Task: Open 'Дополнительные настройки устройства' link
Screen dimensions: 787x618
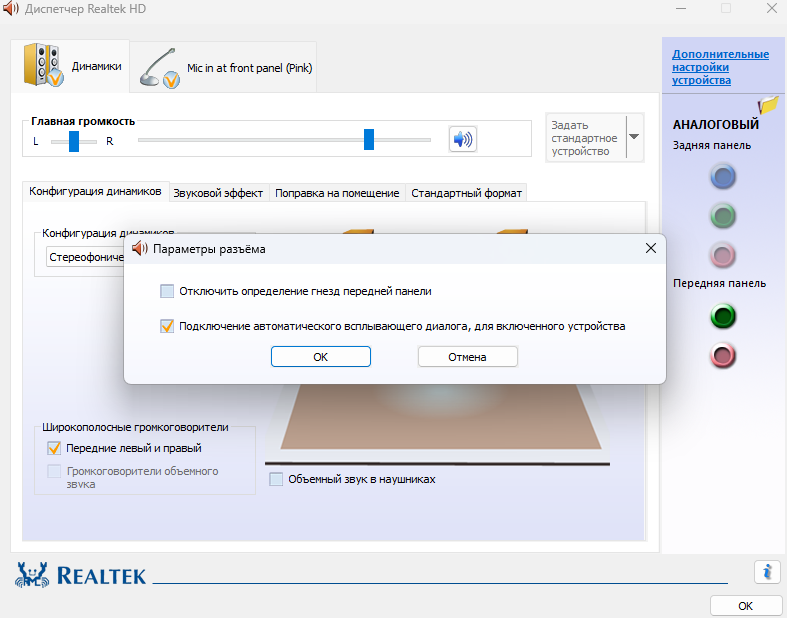Action: pyautogui.click(x=720, y=67)
